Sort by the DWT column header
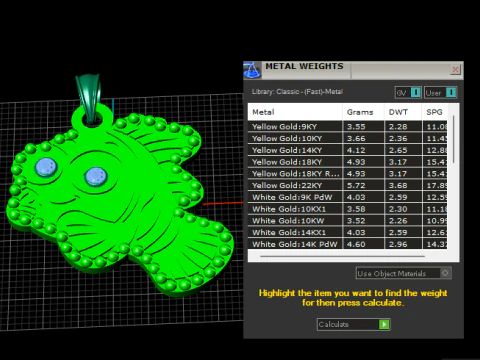The image size is (480, 360). coord(403,112)
